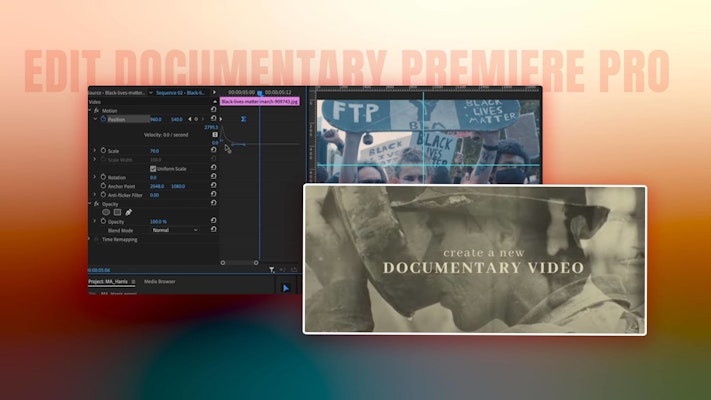
Task: Add or remove a Position keyframe
Action: [196, 119]
